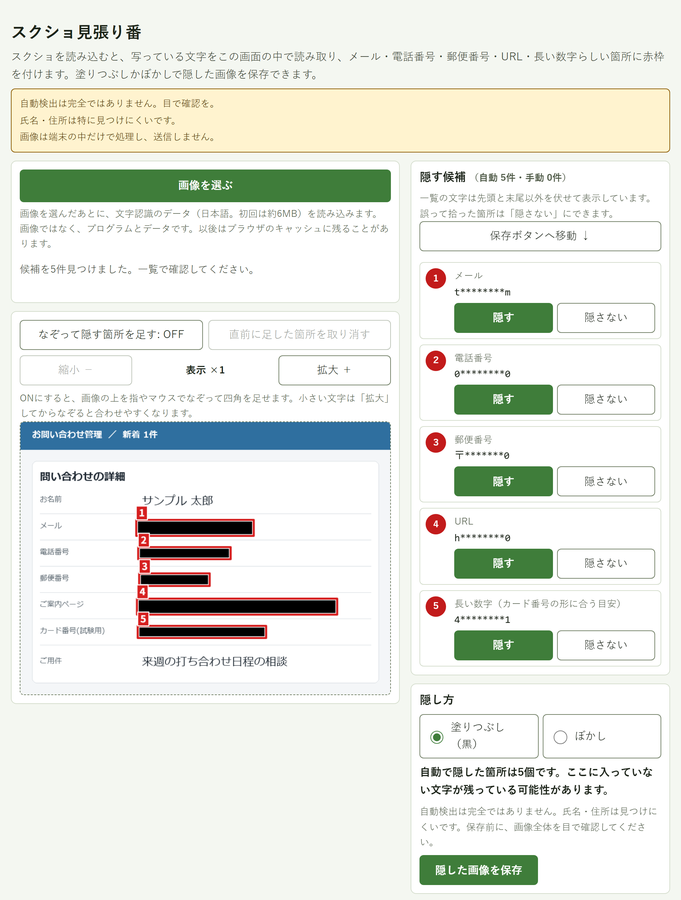Viewport: 681px width, 900px height.
Task: Click the 画像を選ぶ button
Action: point(205,185)
